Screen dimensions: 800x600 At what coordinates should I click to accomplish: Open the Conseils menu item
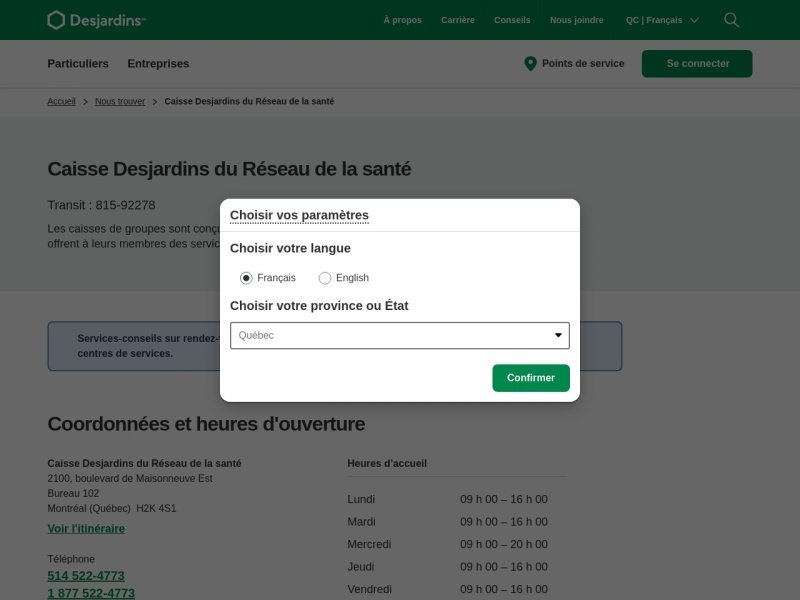(x=512, y=20)
